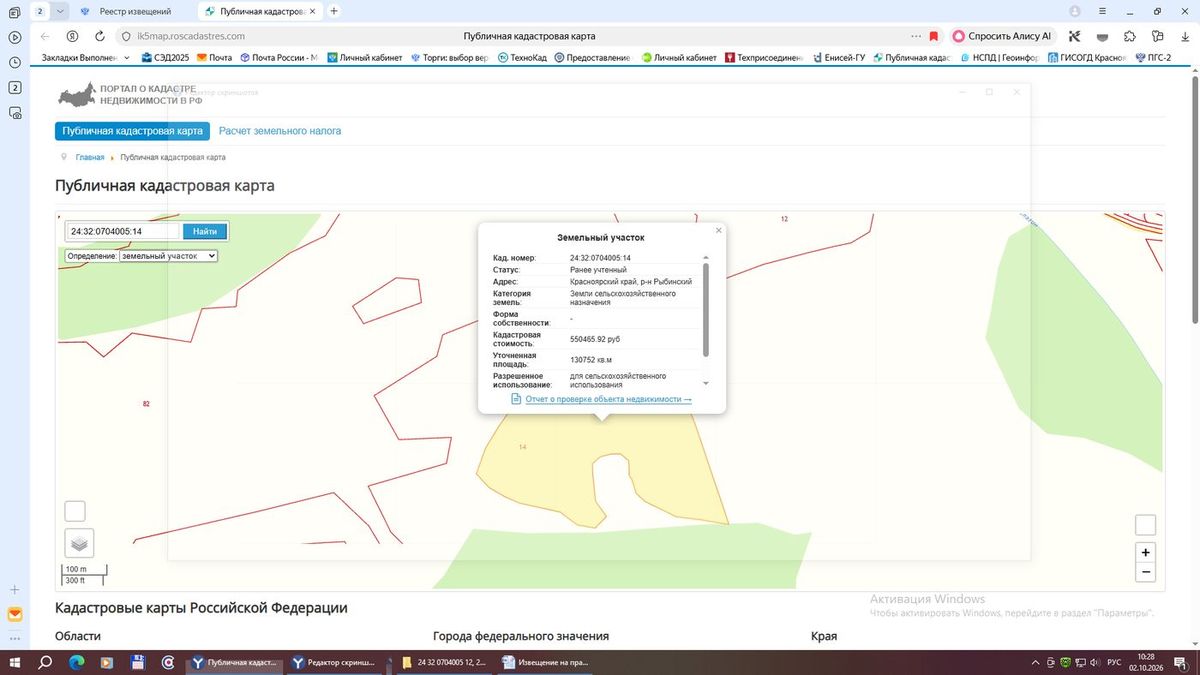1200x675 pixels.
Task: Click the cadastral number search field
Action: pyautogui.click(x=123, y=231)
